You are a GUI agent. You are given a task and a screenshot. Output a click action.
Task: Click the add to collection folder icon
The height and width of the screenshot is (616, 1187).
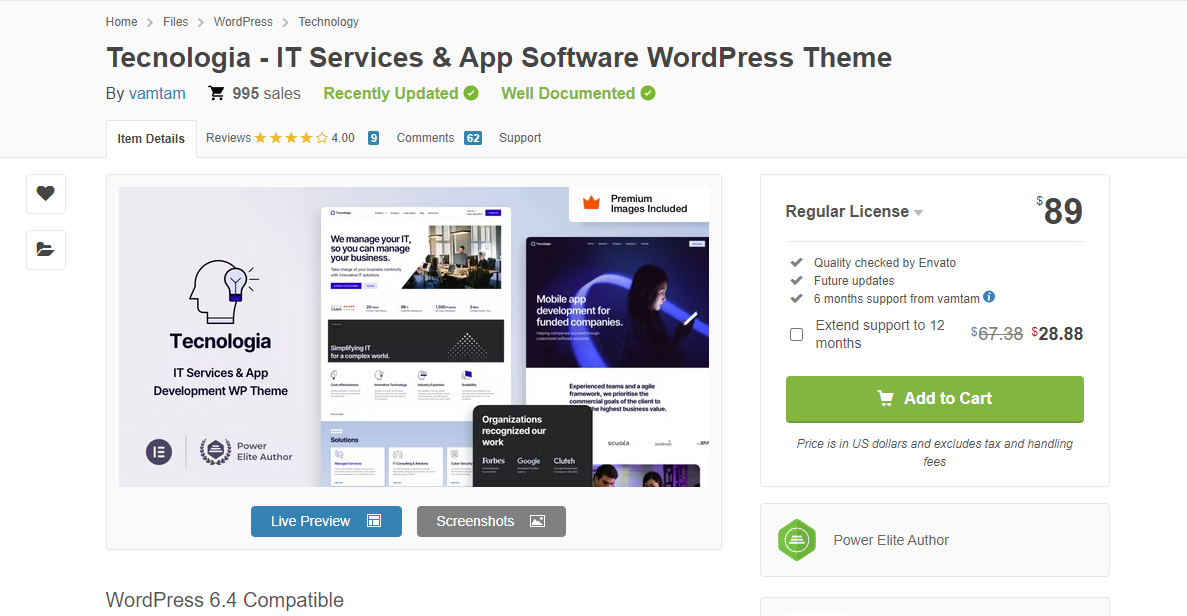click(x=46, y=250)
